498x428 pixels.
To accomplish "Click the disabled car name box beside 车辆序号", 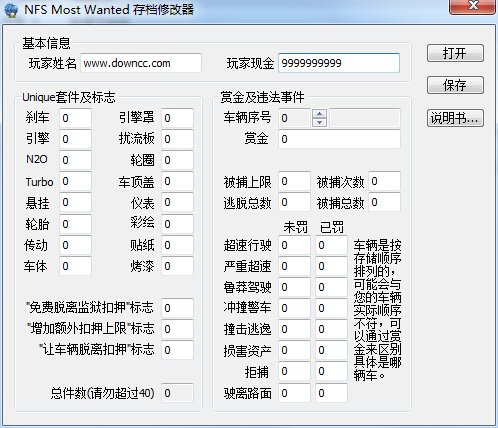I will pyautogui.click(x=365, y=118).
